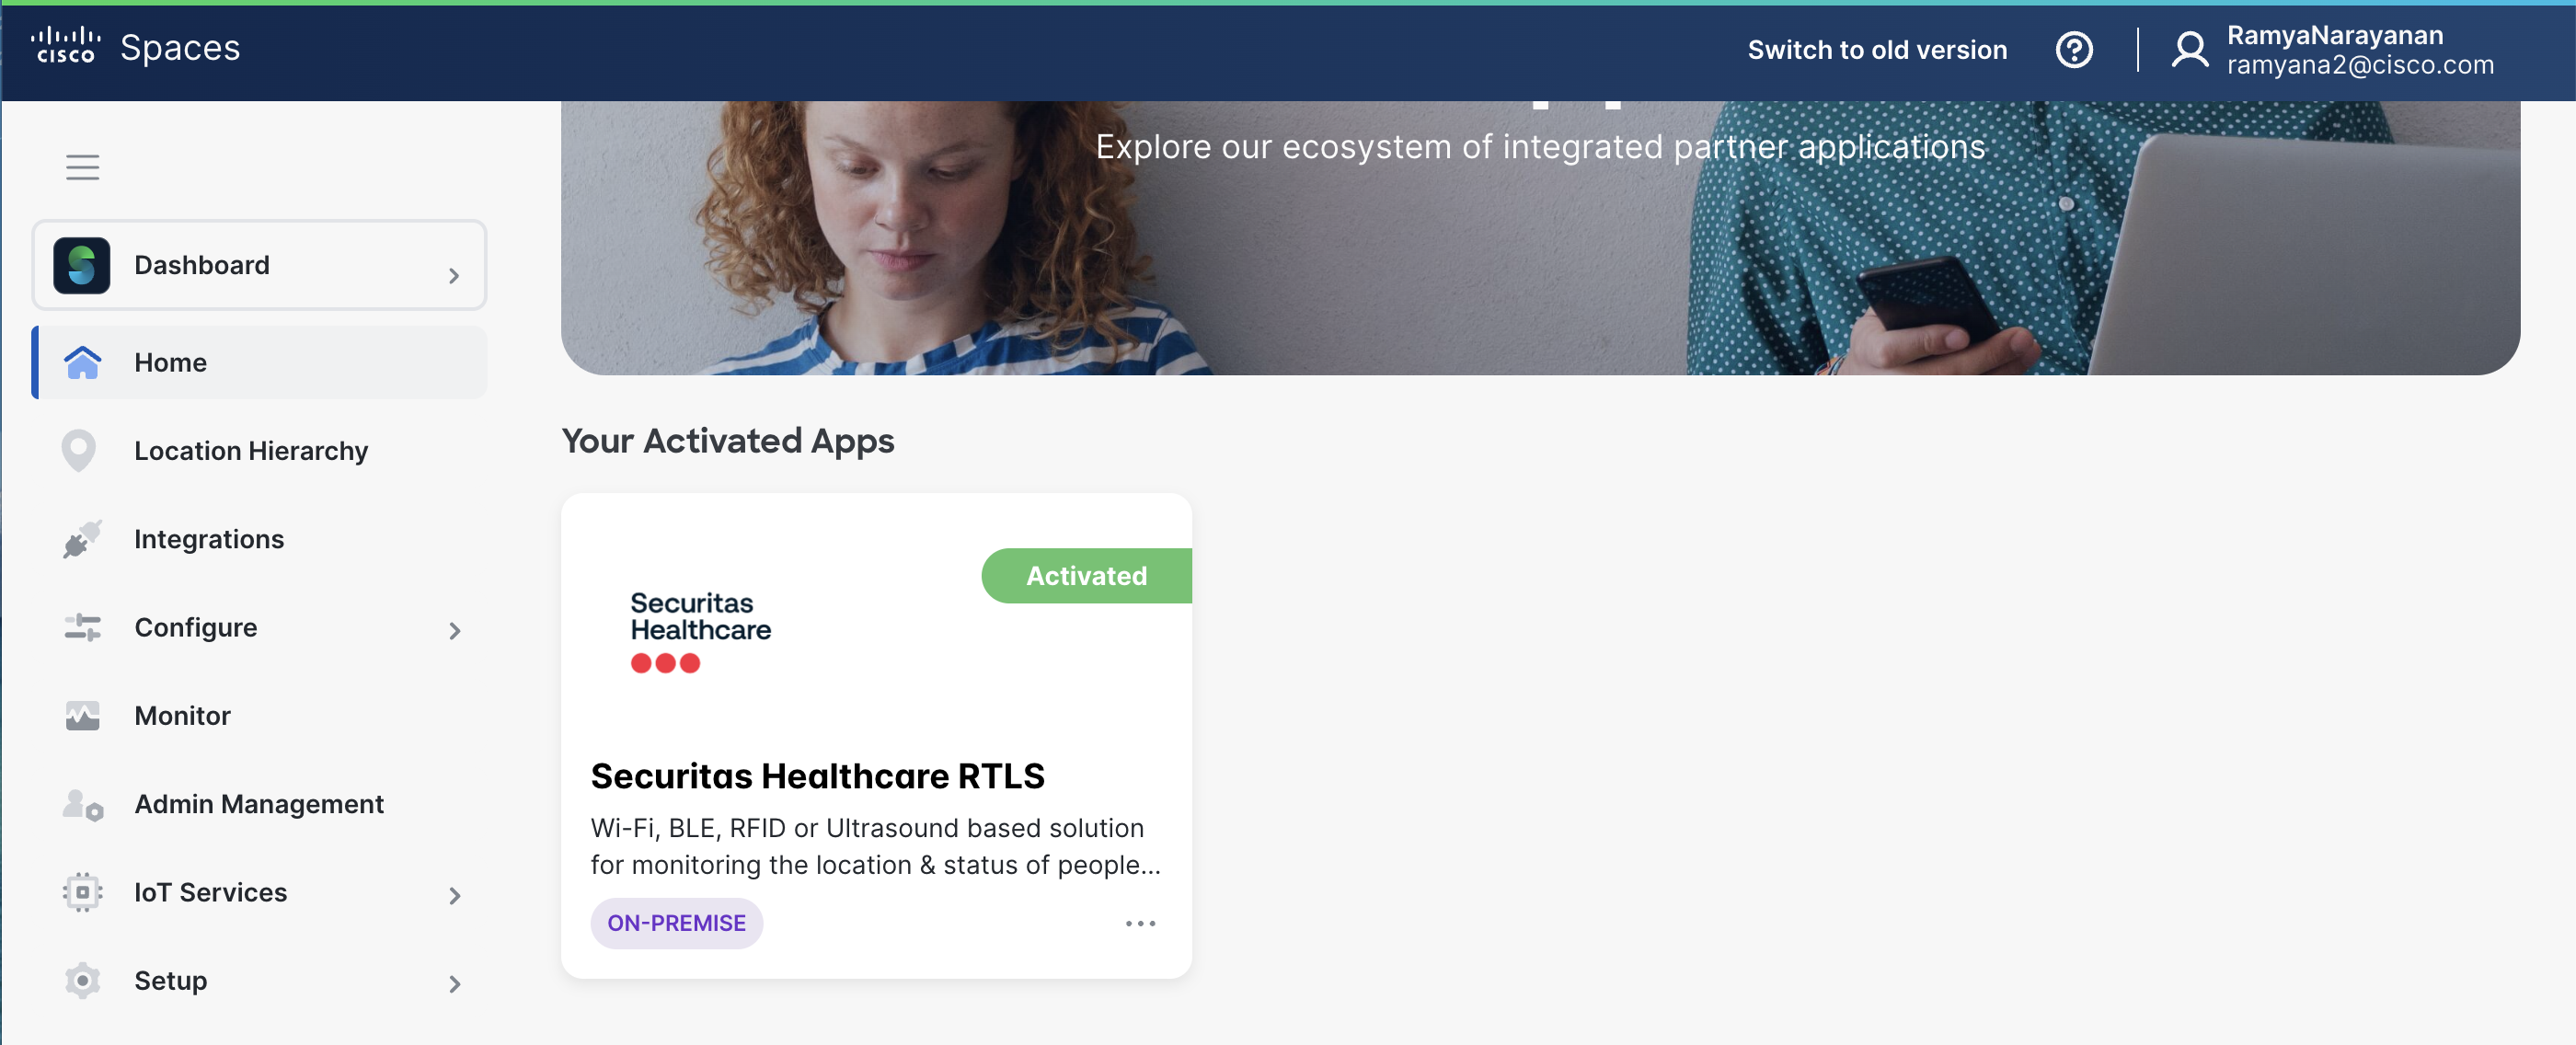Click the IoT Services chip icon
The image size is (2576, 1045).
[x=82, y=892]
